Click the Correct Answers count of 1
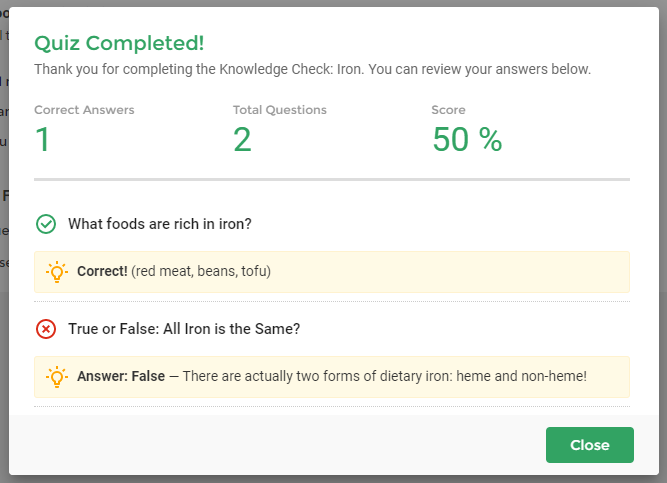This screenshot has height=483, width=667. click(43, 140)
